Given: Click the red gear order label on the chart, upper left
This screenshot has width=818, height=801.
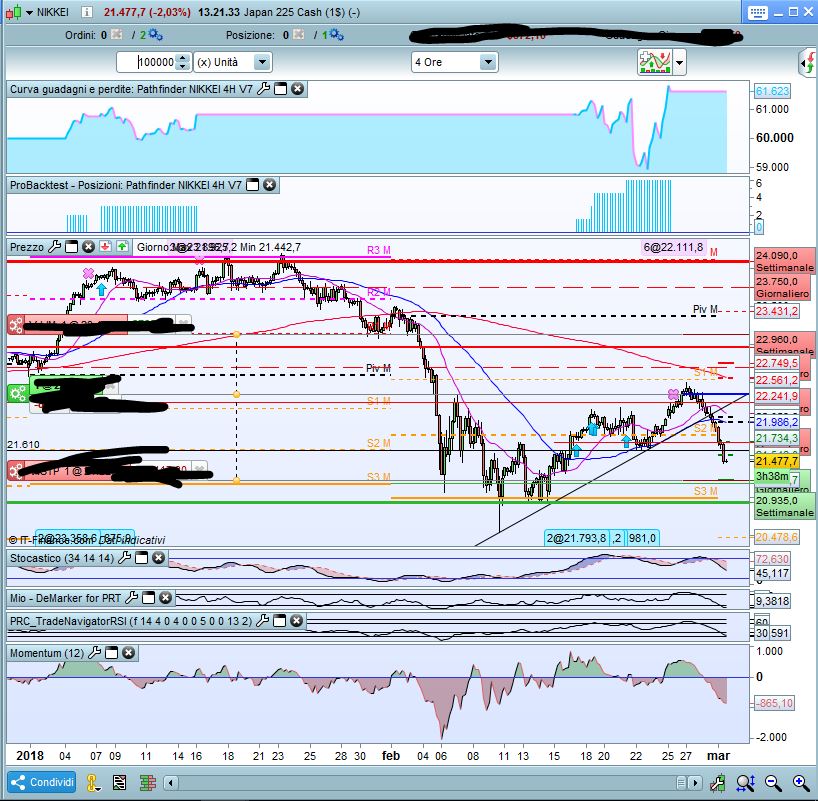Looking at the screenshot, I should click(16, 325).
